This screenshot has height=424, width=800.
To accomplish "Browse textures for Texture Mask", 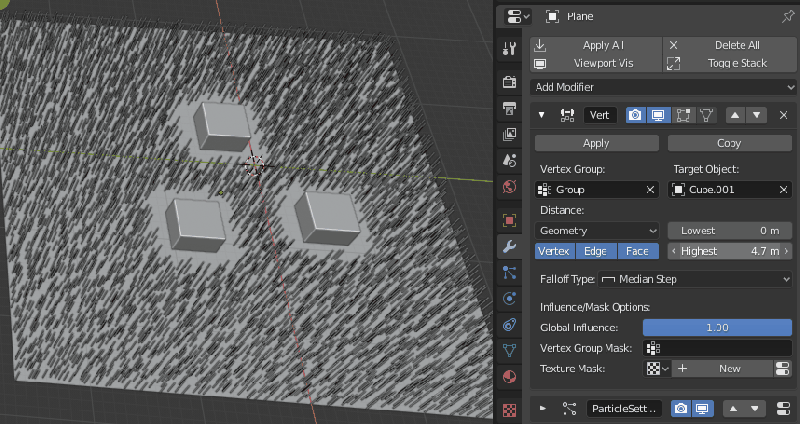I will click(x=657, y=368).
